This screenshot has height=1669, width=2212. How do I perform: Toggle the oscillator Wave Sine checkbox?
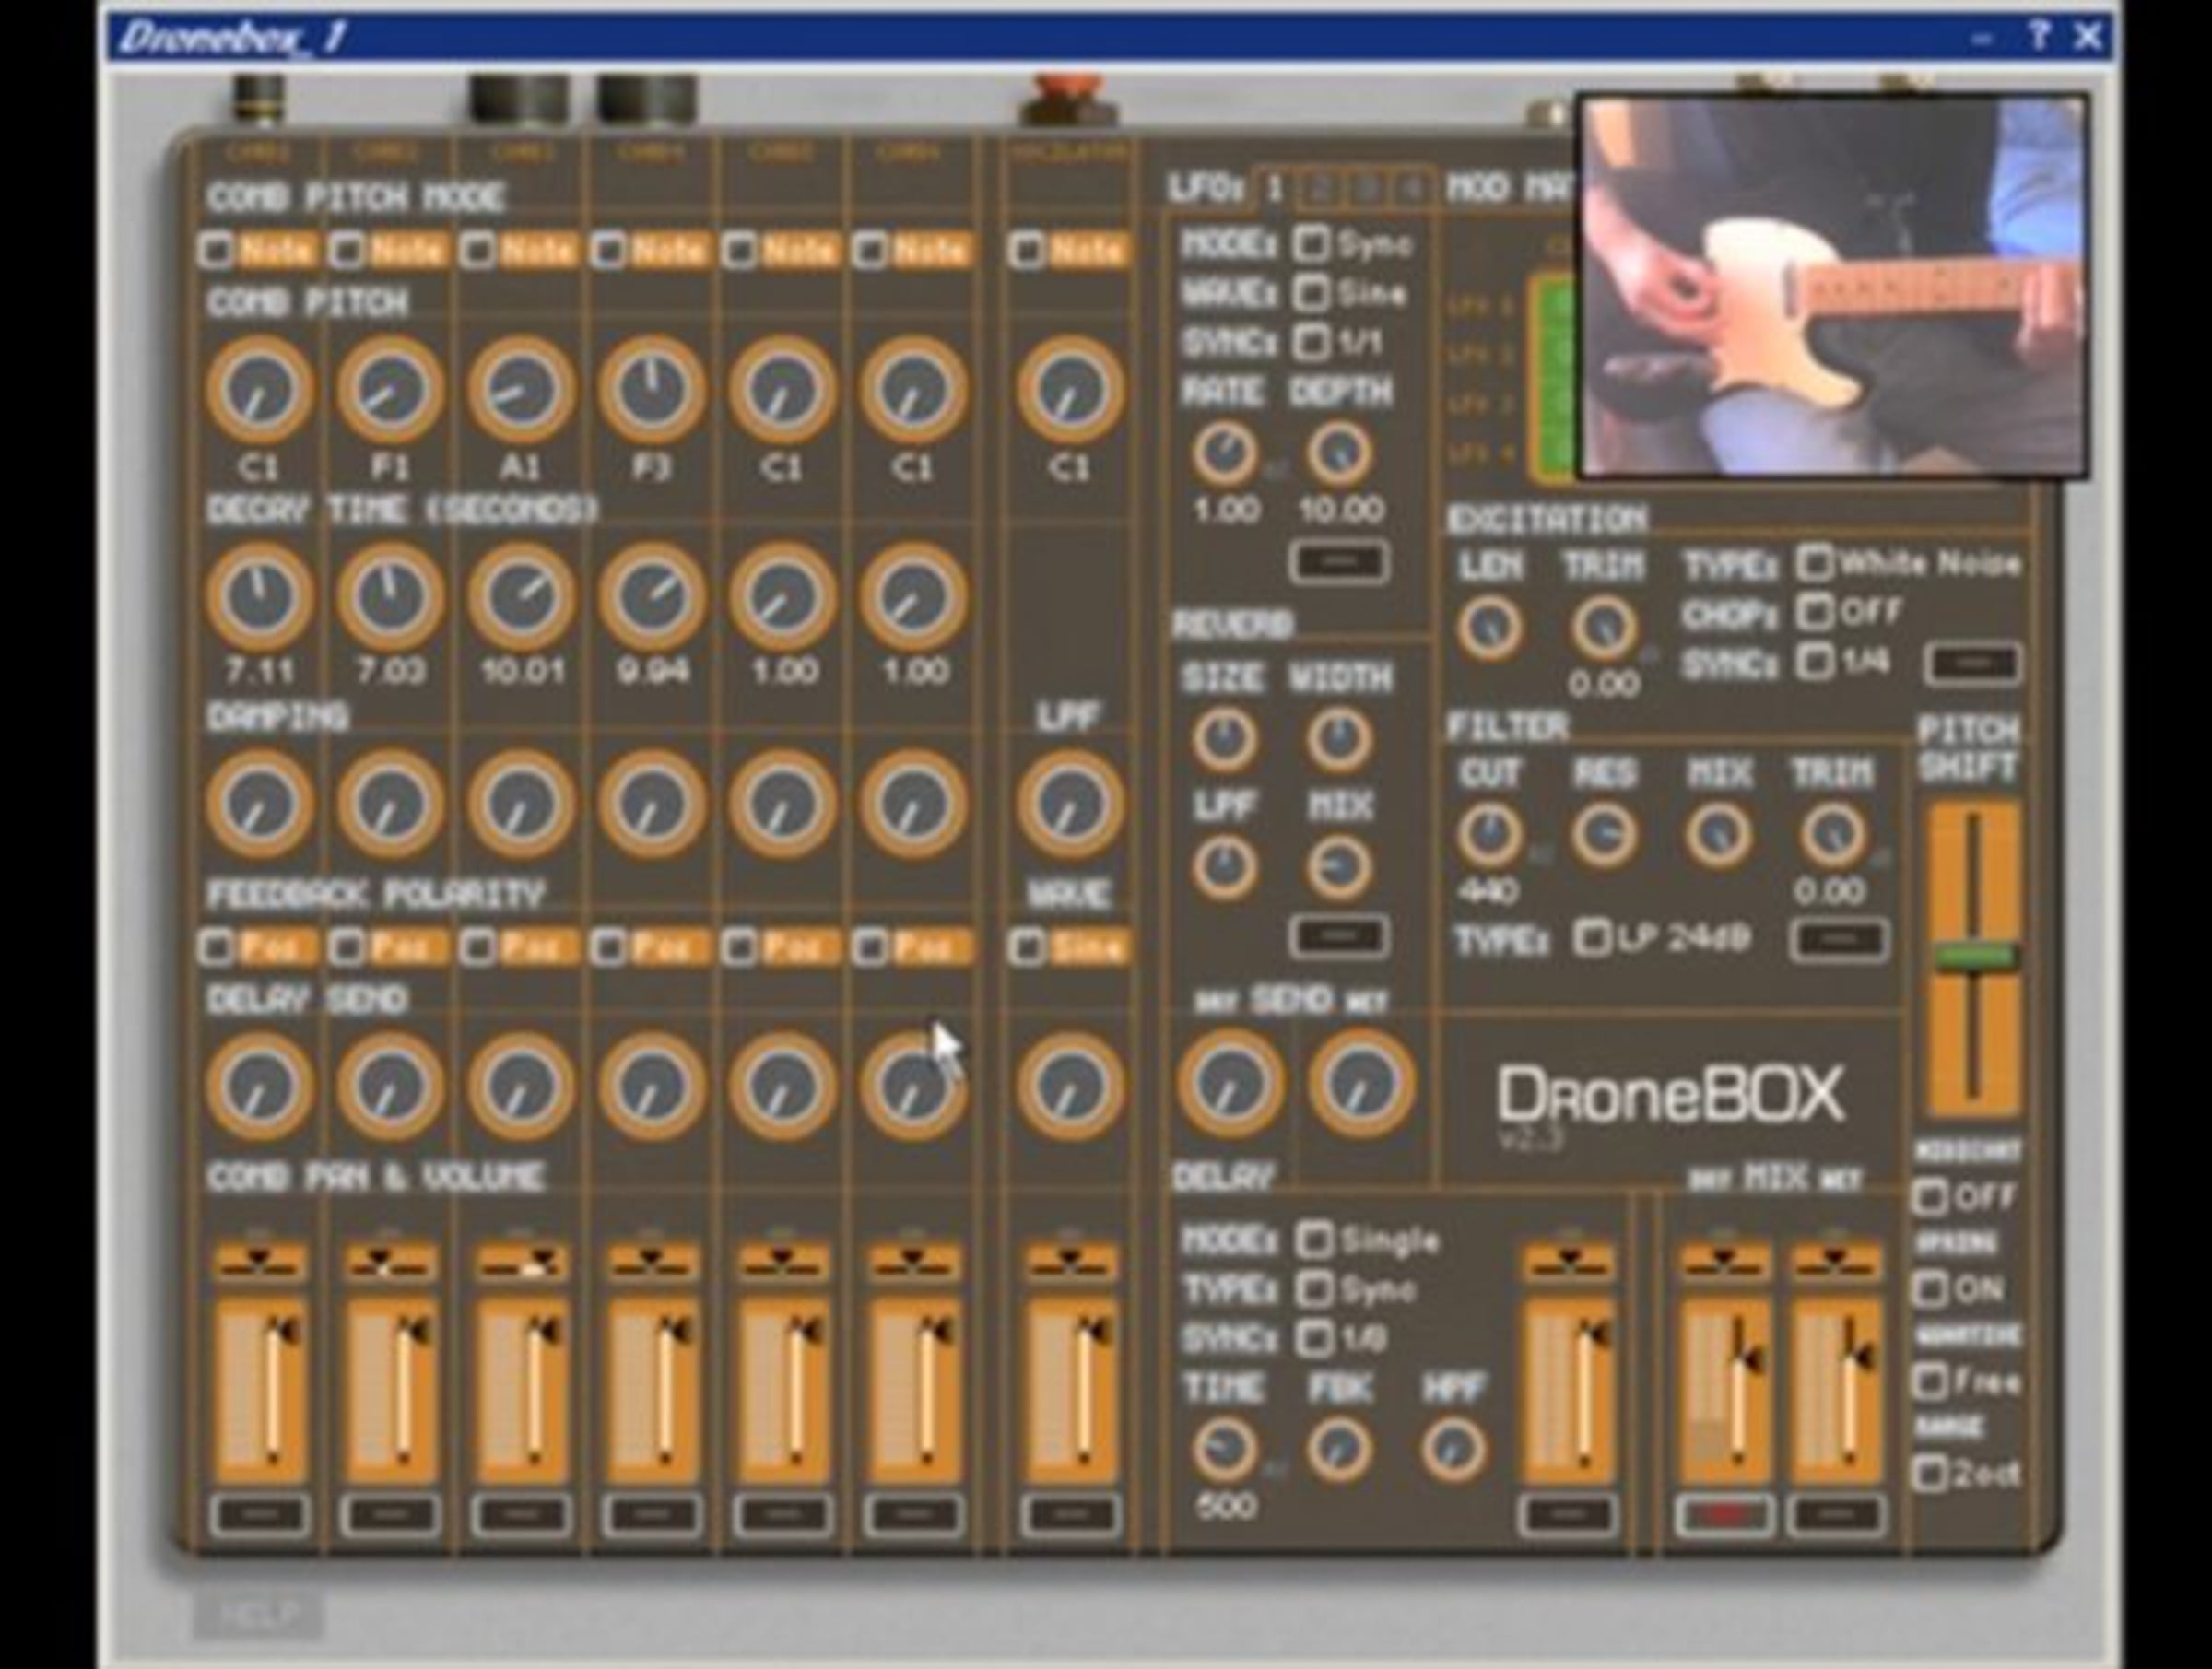pos(1026,947)
